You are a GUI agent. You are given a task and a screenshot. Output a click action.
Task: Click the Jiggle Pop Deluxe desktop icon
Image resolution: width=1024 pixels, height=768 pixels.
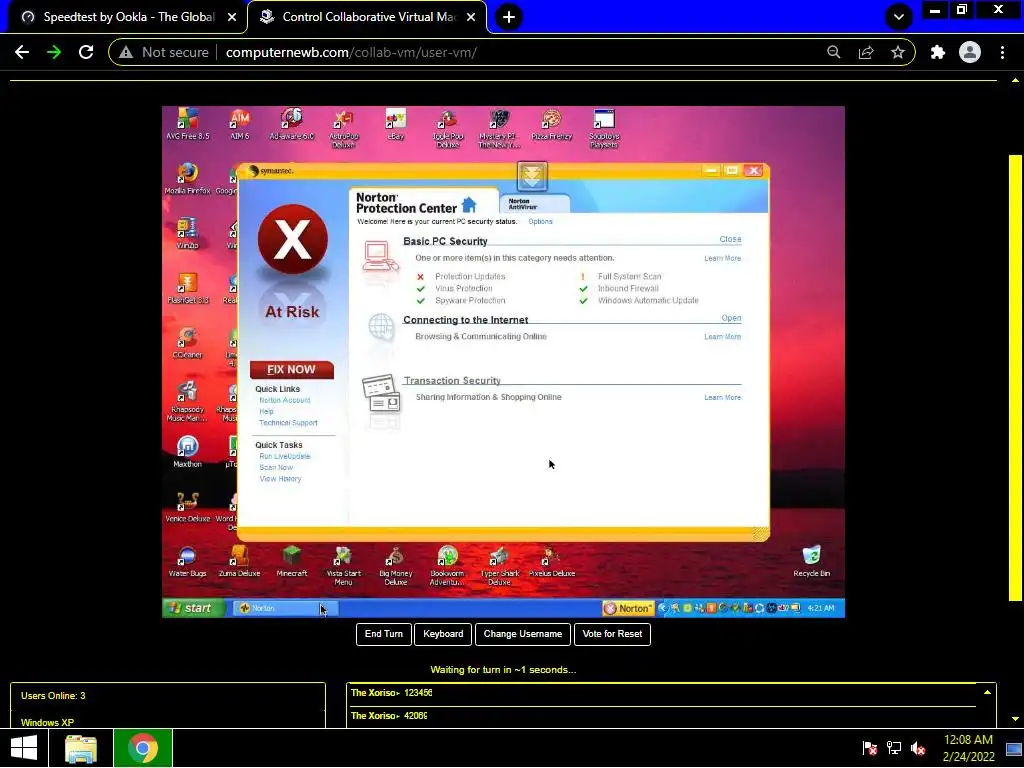tap(447, 128)
